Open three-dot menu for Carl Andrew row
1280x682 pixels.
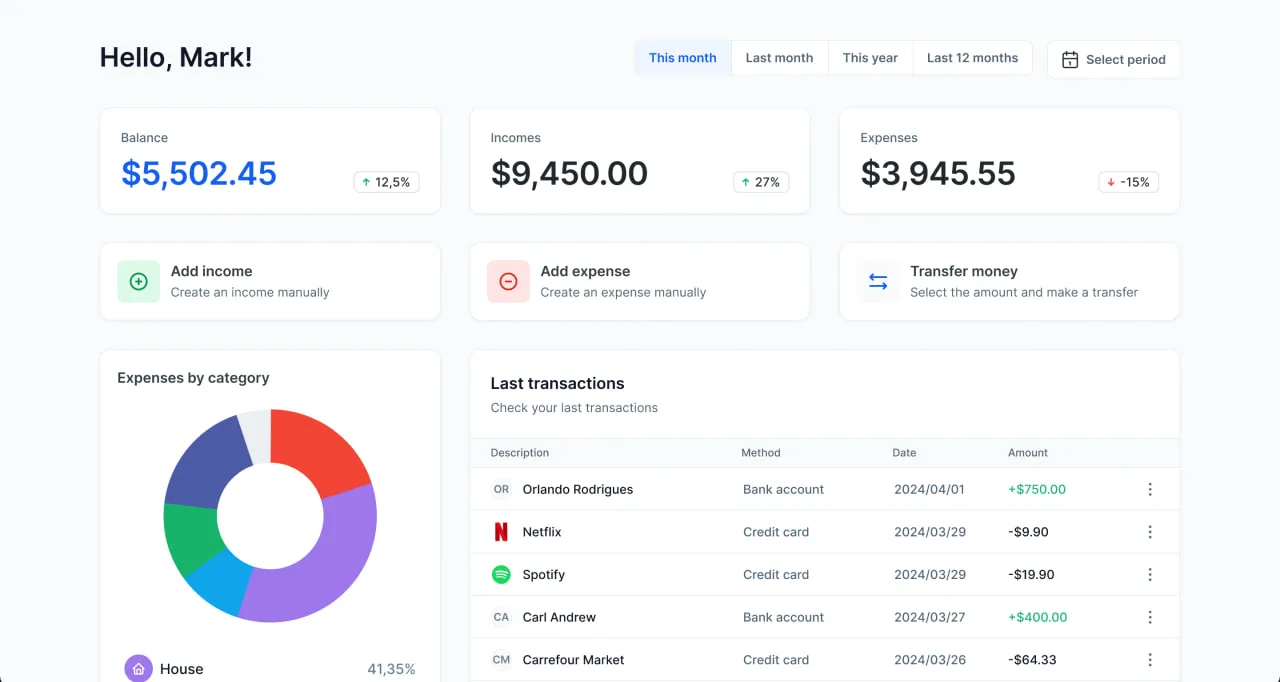coord(1150,617)
